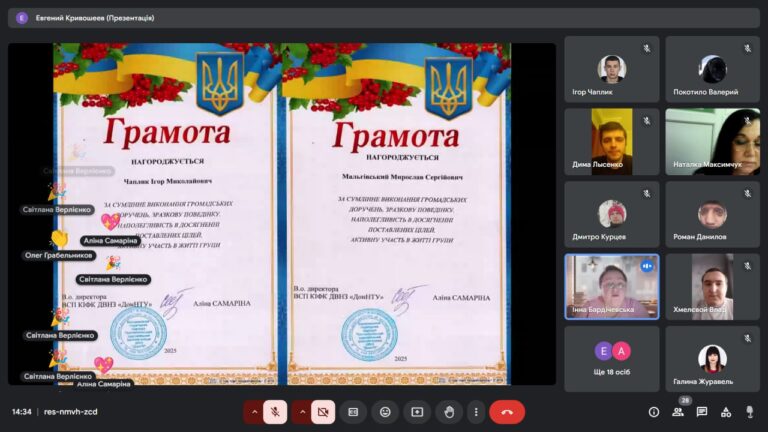Screen dimensions: 768x432
Task: Click the muted mic icon on Покотило Валерий
Action: click(x=747, y=48)
